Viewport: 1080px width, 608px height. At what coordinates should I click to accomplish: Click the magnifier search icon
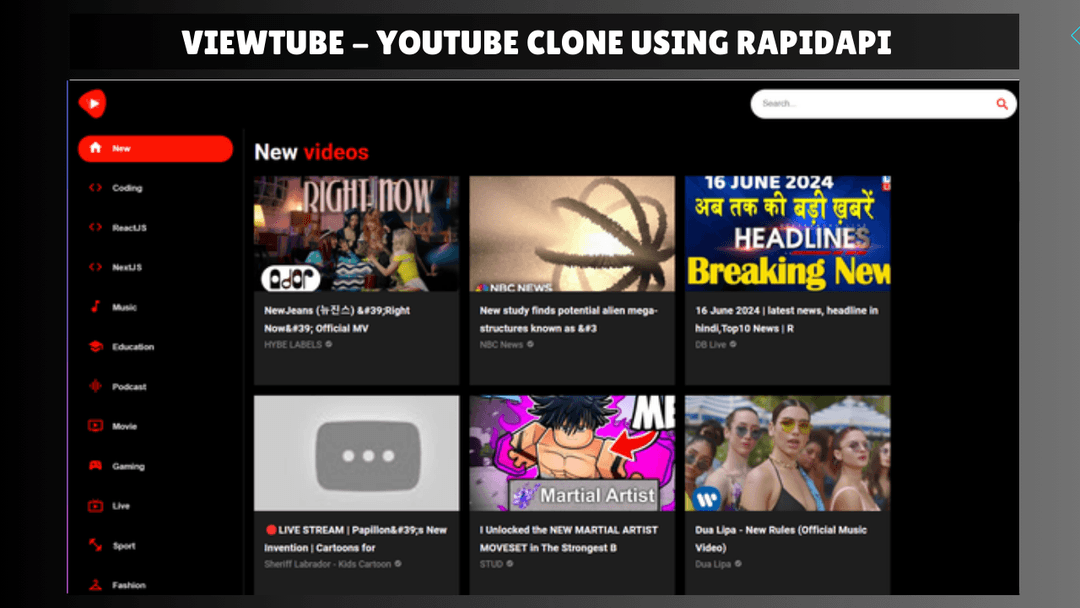click(x=1001, y=104)
